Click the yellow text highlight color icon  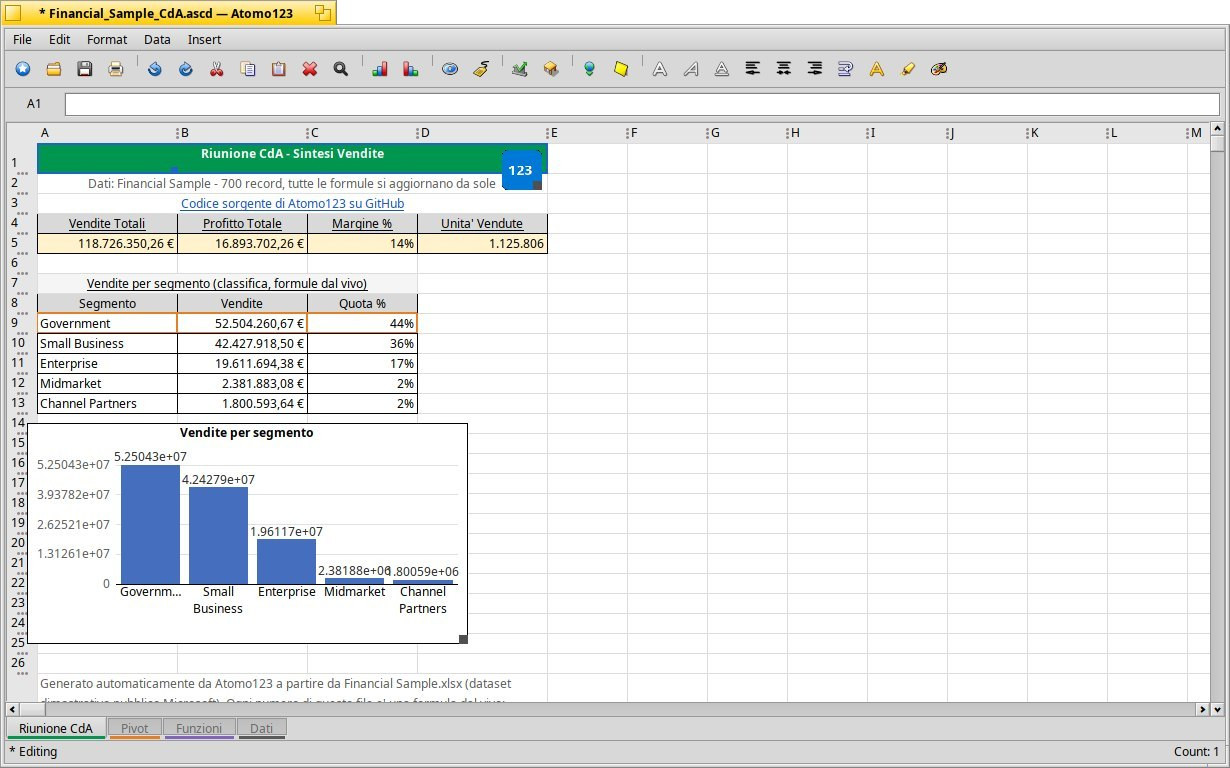click(908, 69)
